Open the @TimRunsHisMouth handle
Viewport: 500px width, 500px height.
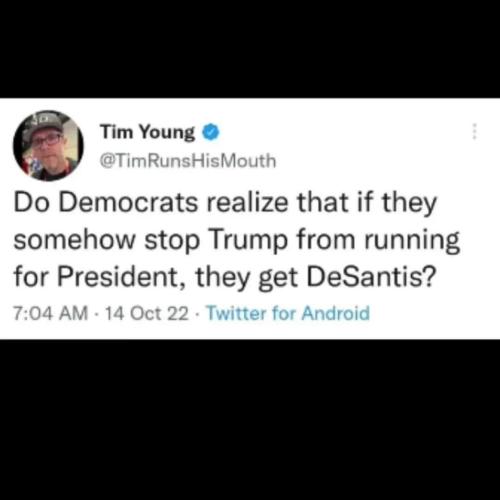pyautogui.click(x=188, y=161)
